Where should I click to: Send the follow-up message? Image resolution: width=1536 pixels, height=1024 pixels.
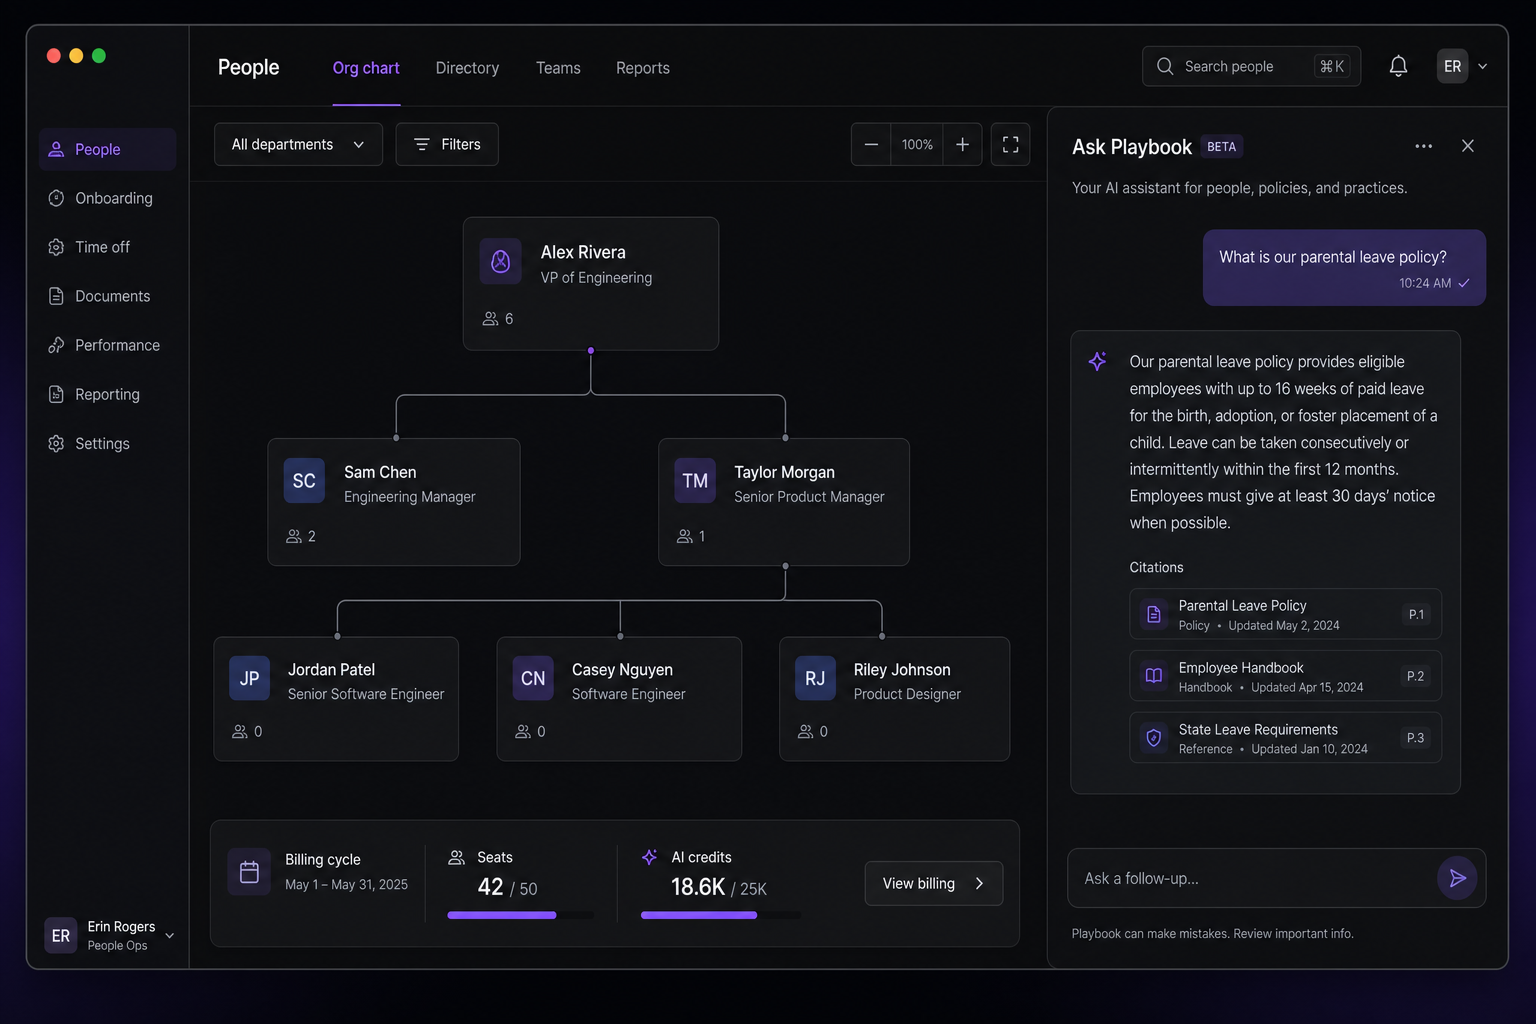click(1457, 878)
